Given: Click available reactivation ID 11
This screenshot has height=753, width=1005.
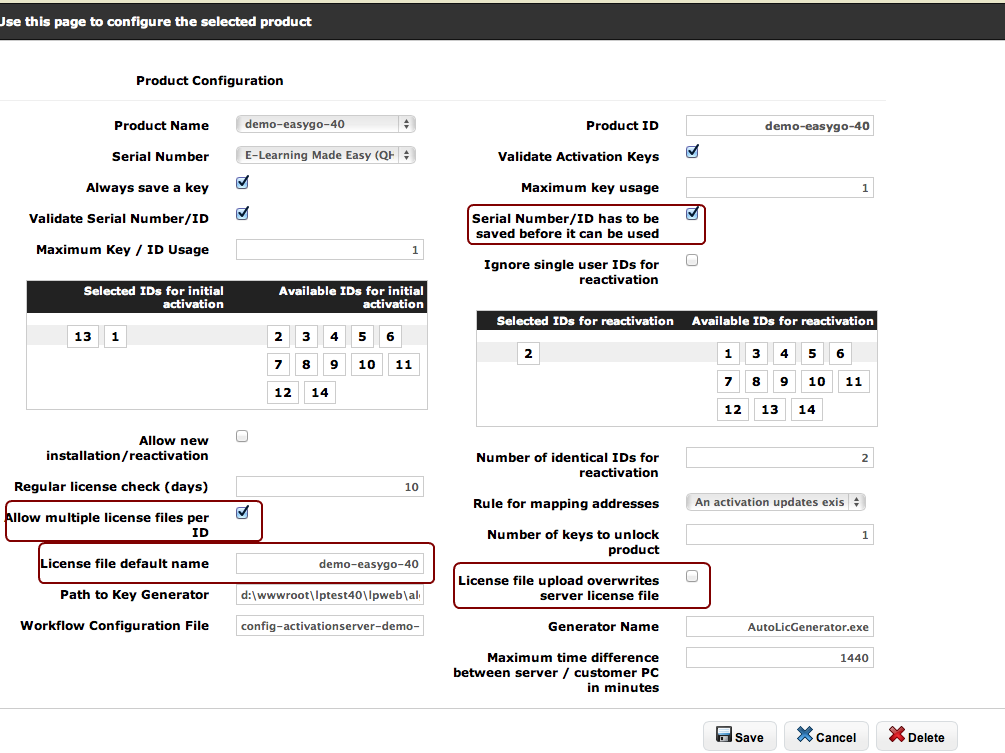Looking at the screenshot, I should point(854,381).
